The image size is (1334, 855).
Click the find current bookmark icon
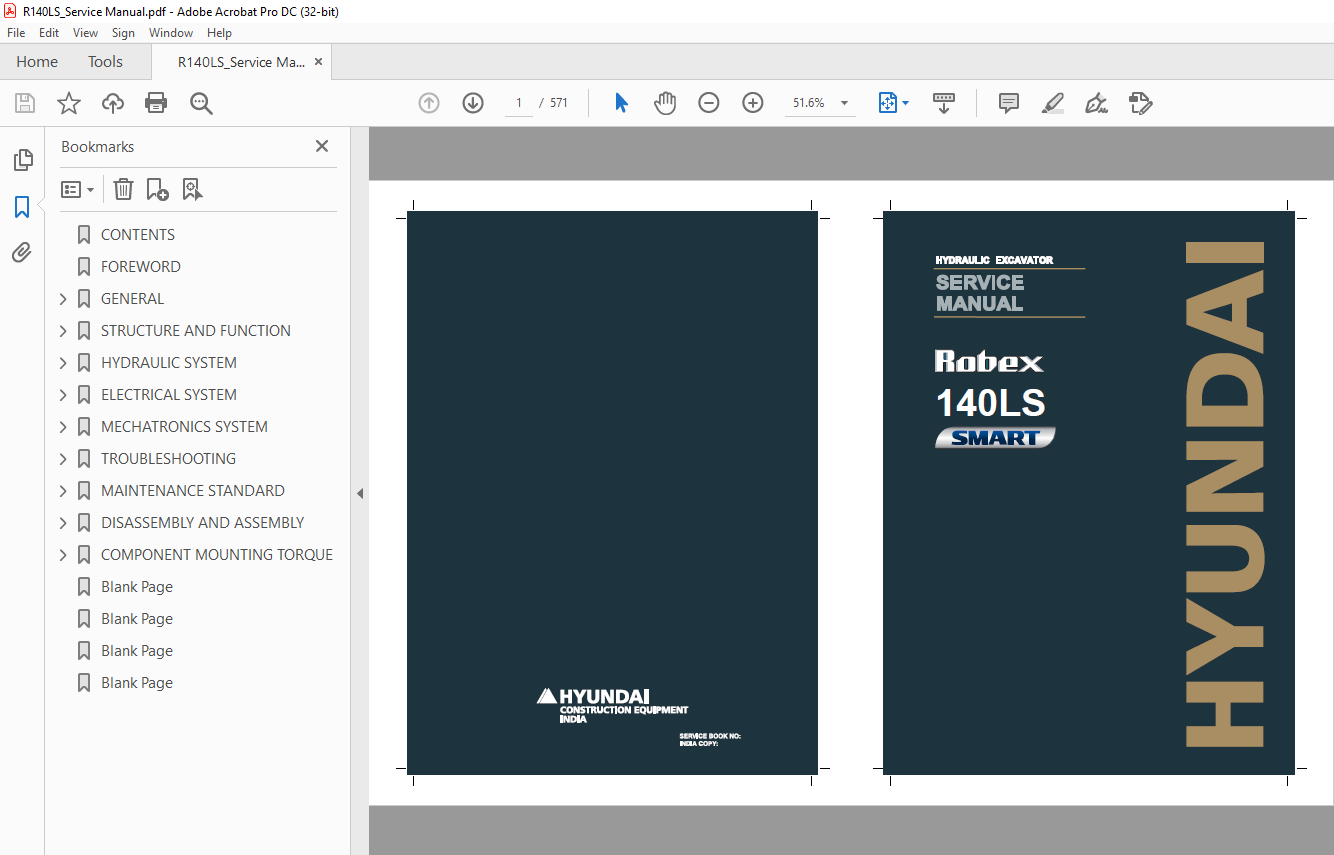192,189
